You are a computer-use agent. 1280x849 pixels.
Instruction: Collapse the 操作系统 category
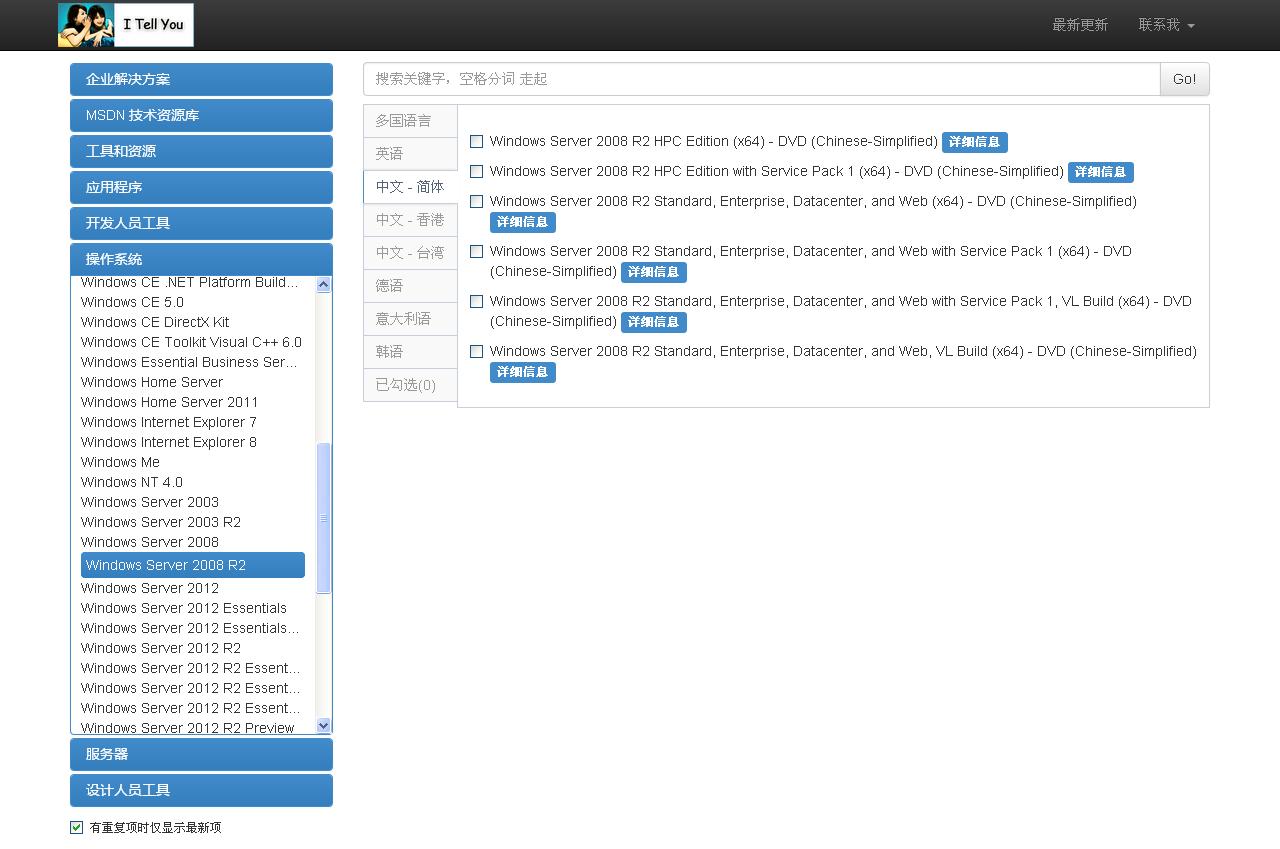(201, 259)
